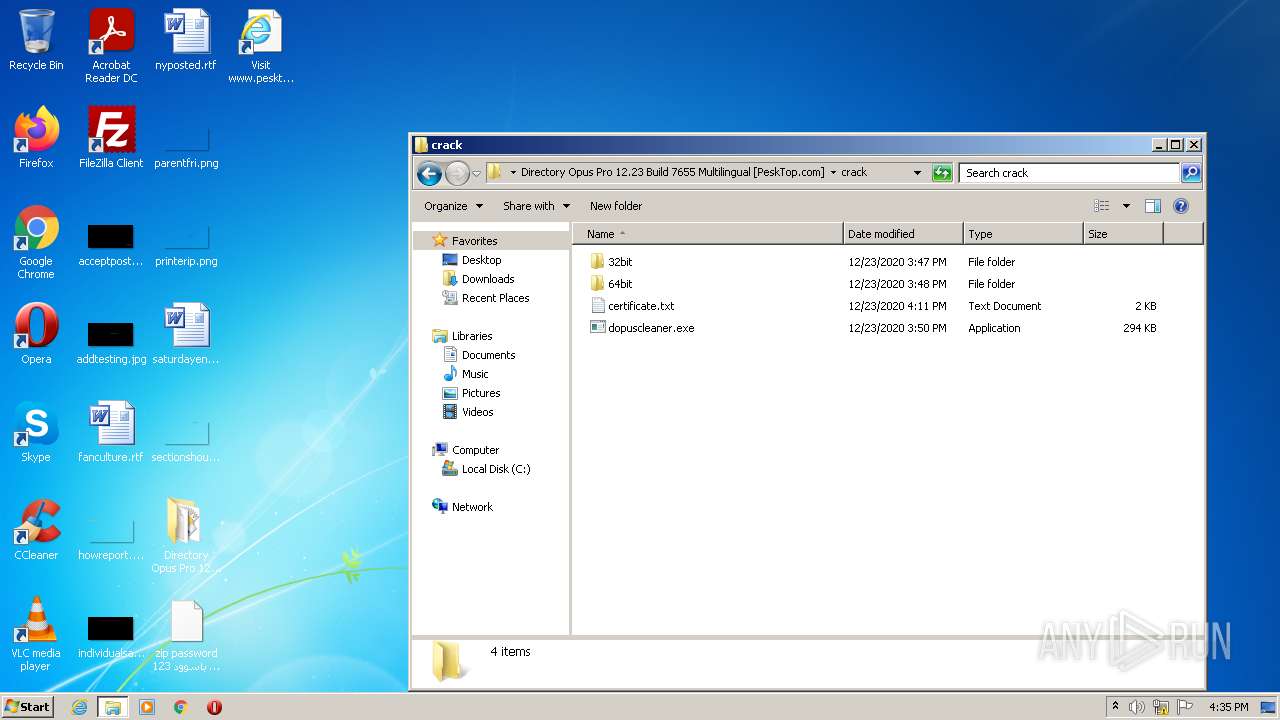
Task: Open Libraries in navigation pane
Action: (x=472, y=336)
